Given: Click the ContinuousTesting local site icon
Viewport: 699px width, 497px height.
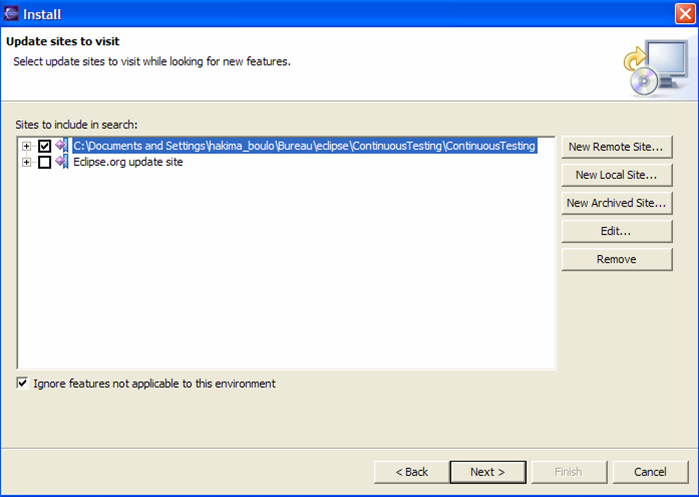Looking at the screenshot, I should pos(62,146).
